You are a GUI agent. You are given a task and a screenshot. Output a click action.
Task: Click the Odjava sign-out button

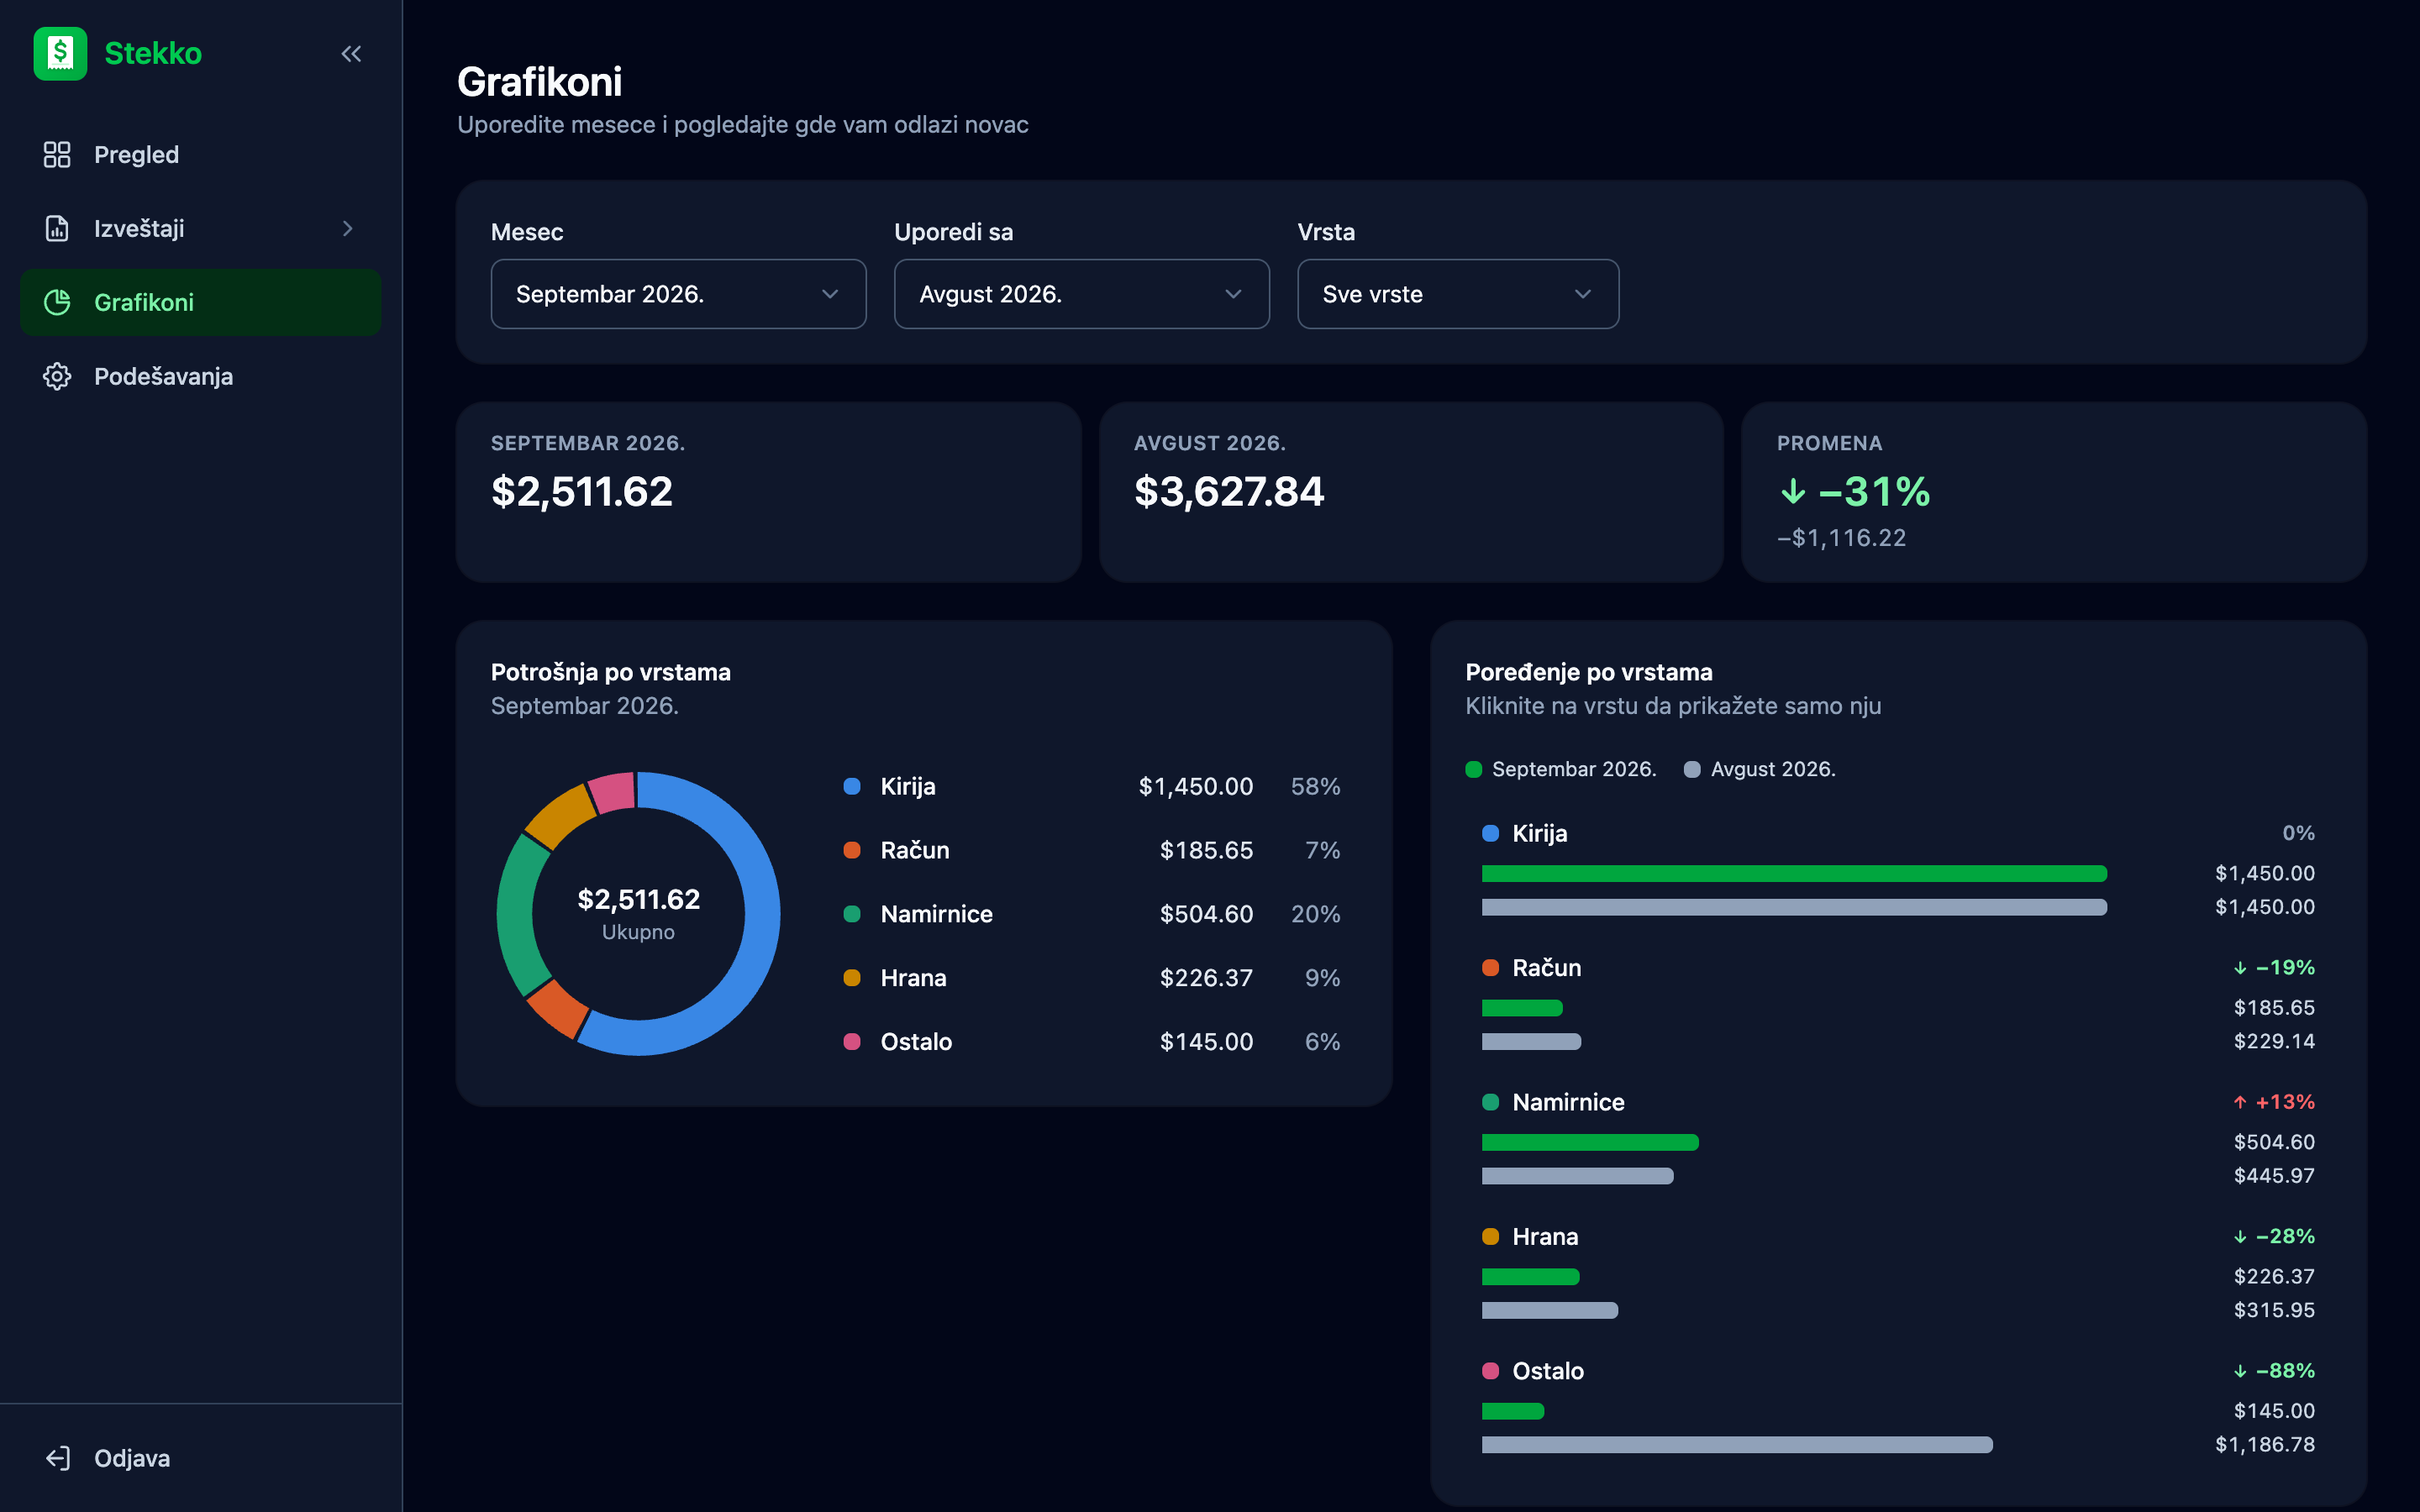coord(200,1458)
